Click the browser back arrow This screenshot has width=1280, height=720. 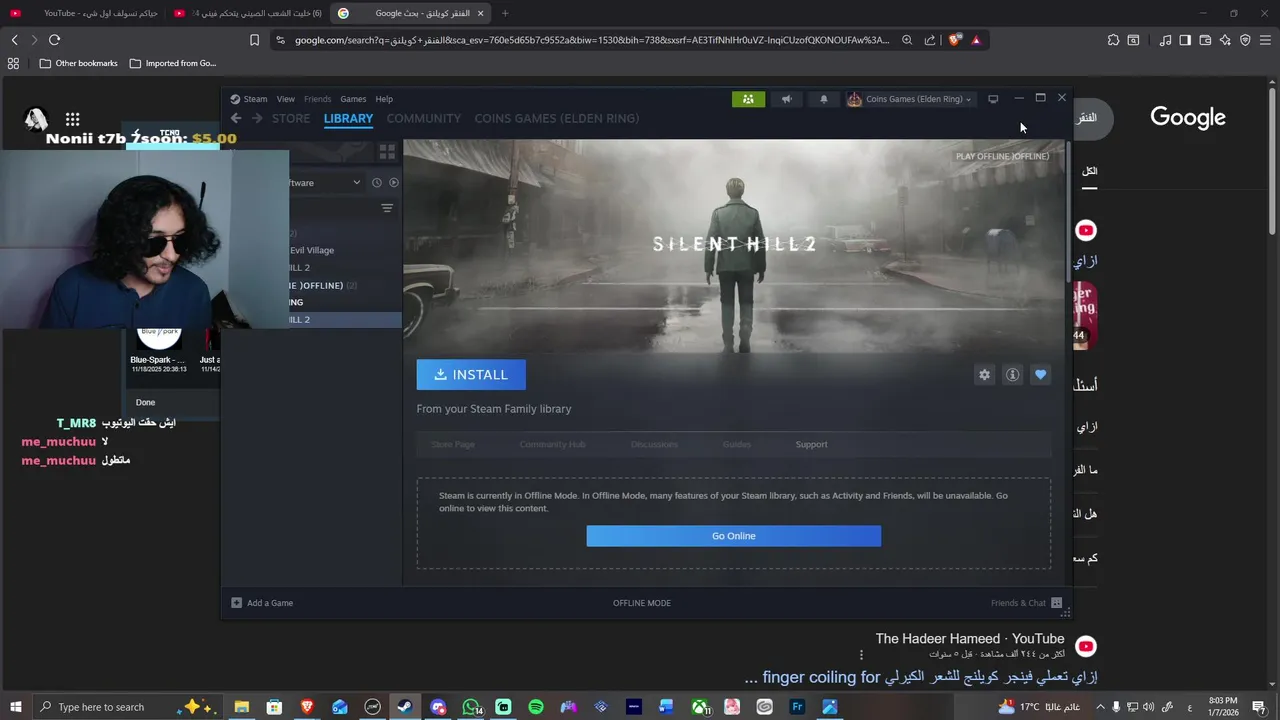14,40
